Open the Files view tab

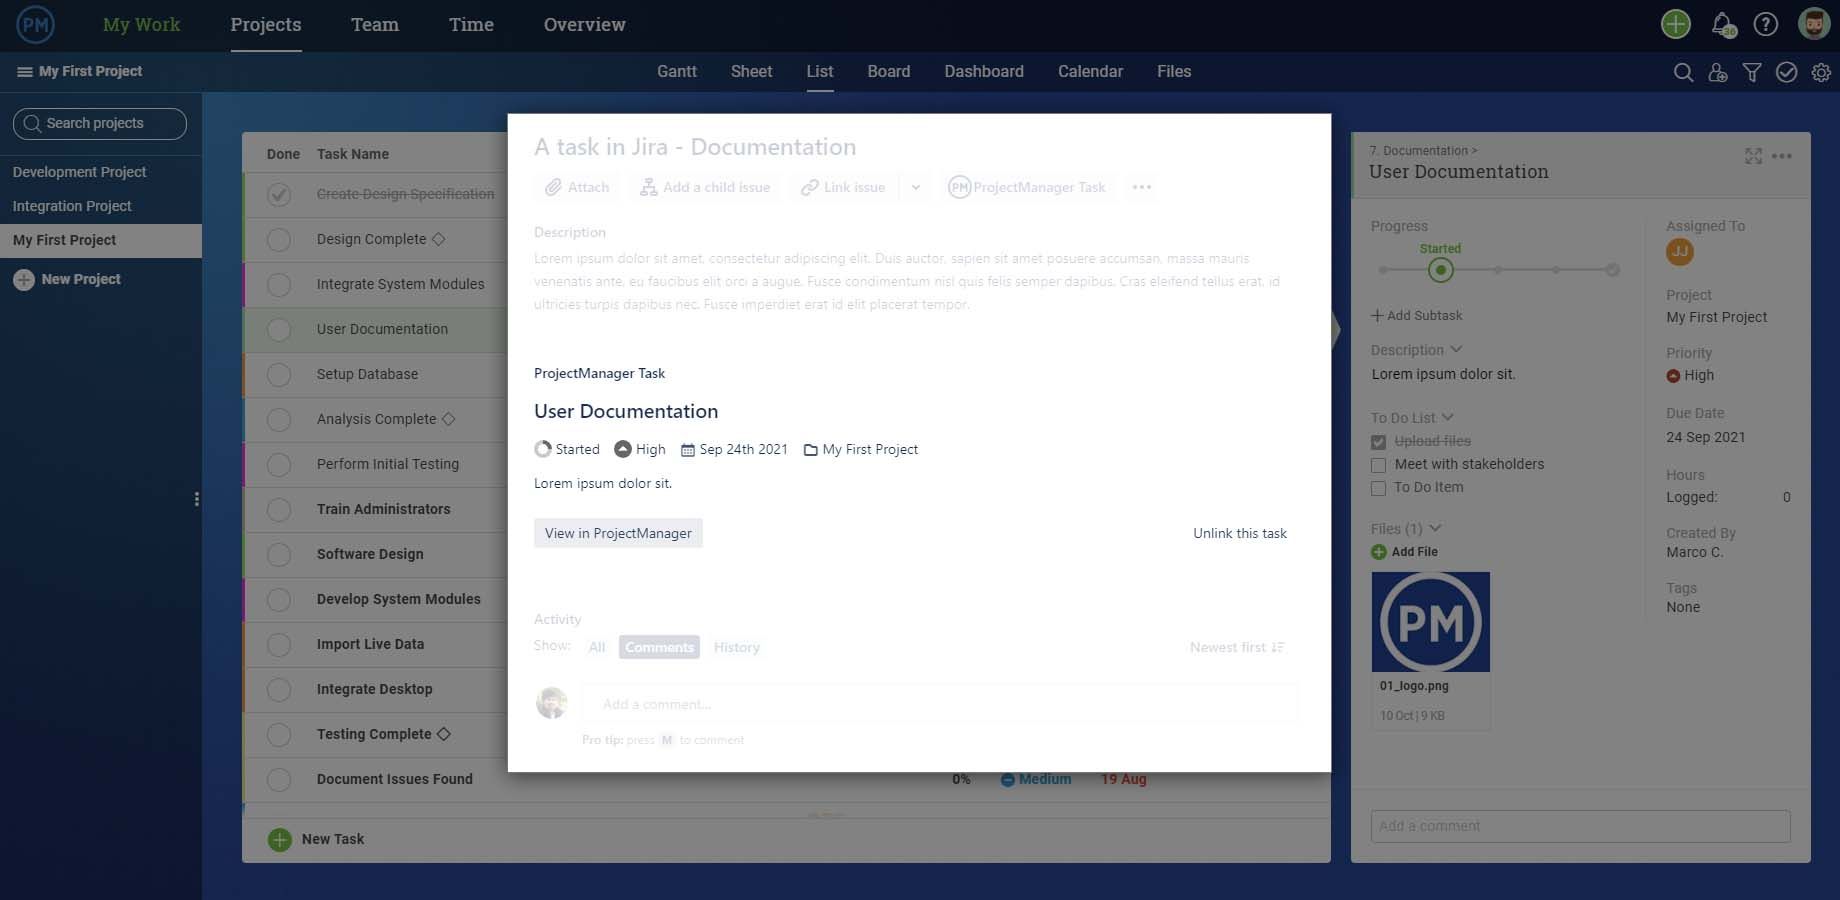click(1174, 72)
